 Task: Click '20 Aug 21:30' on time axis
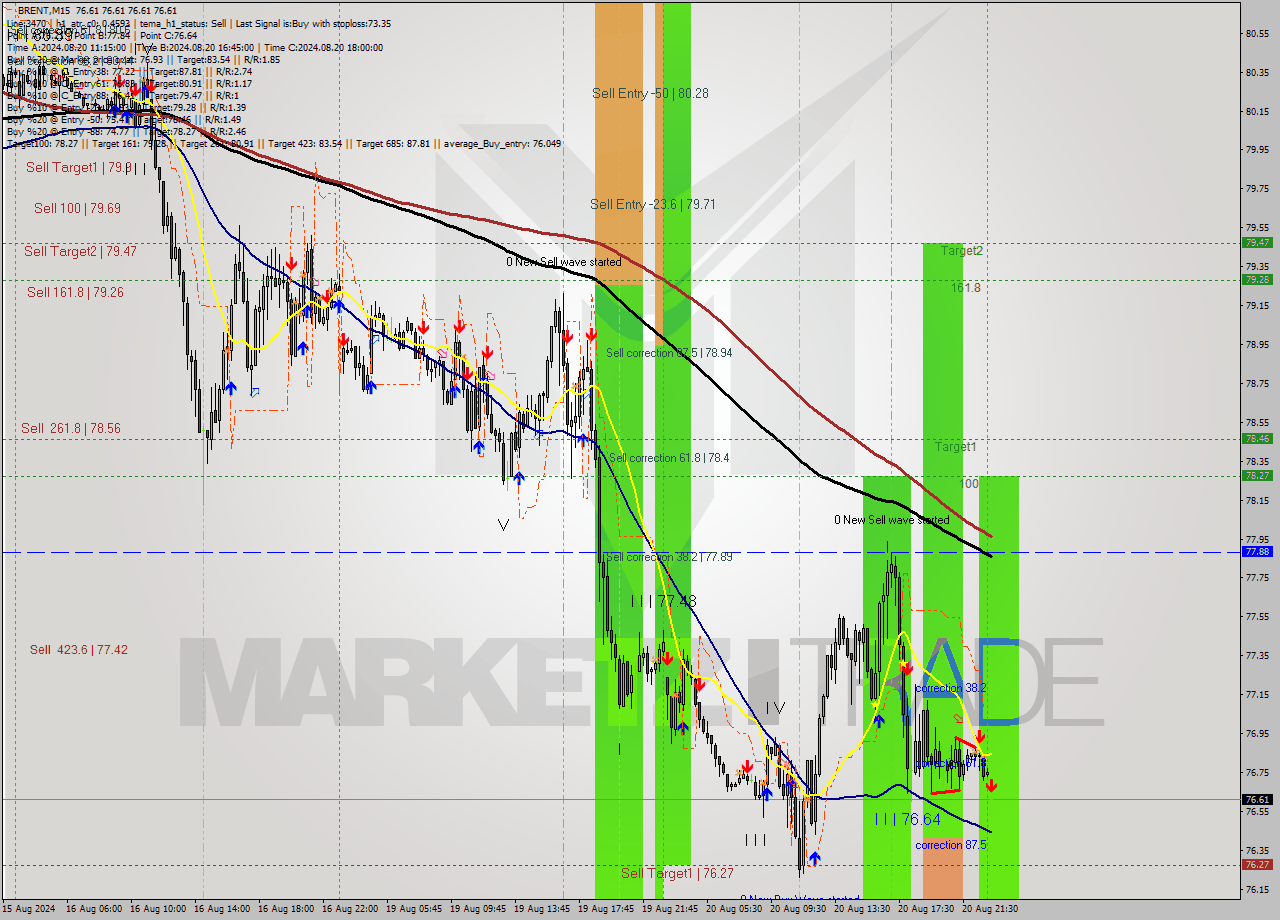[990, 909]
